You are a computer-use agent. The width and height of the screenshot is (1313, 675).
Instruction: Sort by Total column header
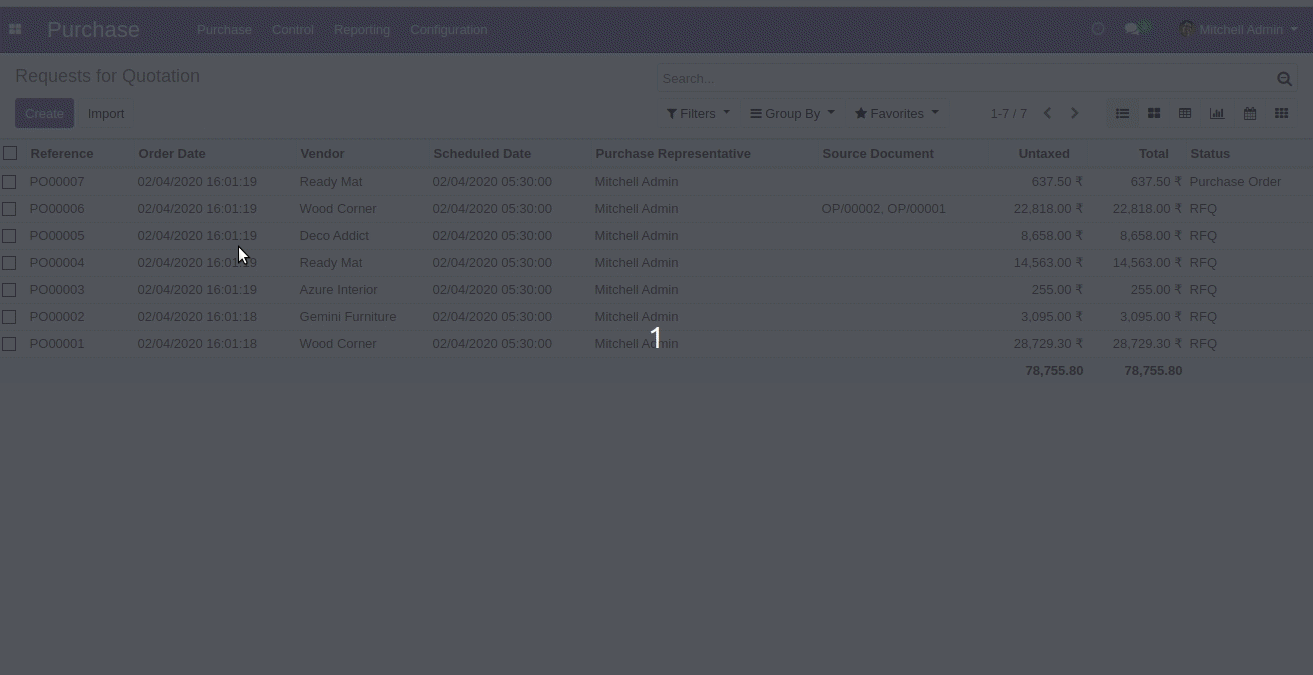pyautogui.click(x=1153, y=154)
